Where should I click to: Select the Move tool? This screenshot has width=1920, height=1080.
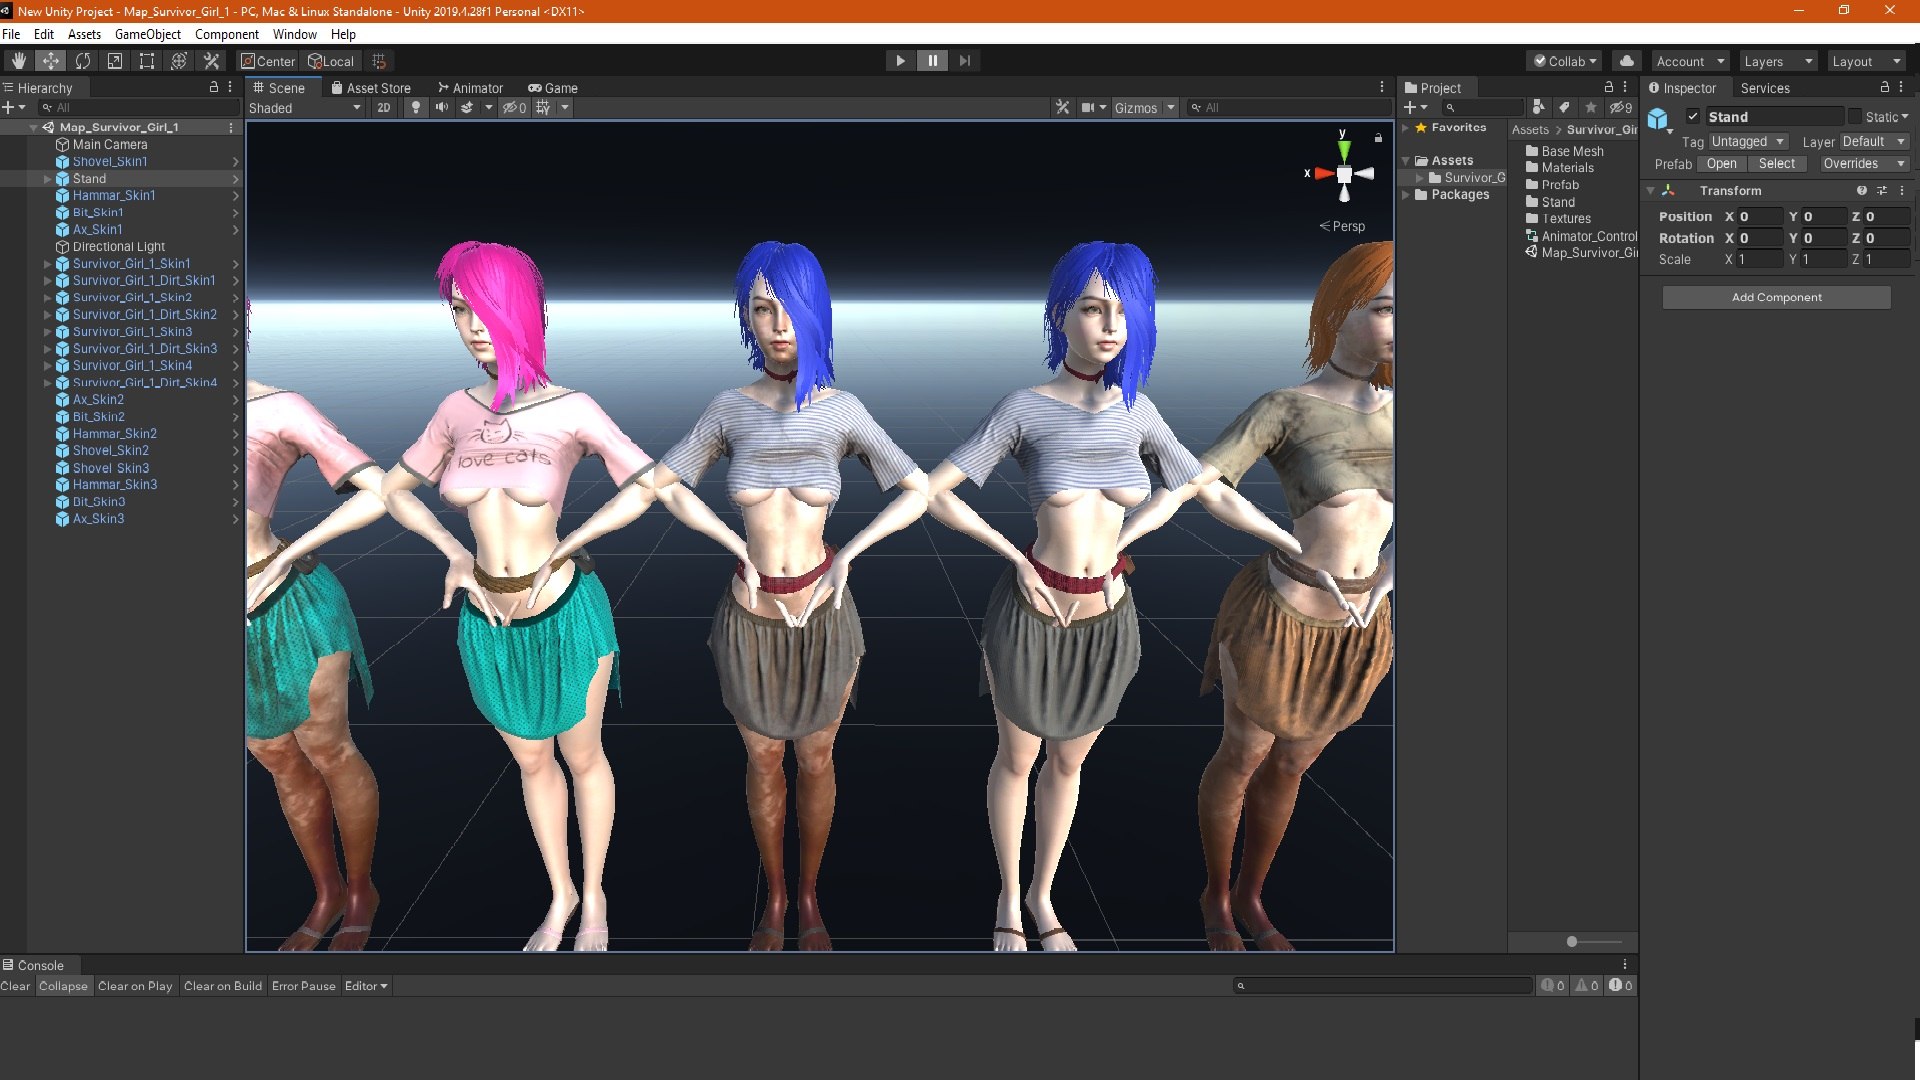click(x=50, y=61)
